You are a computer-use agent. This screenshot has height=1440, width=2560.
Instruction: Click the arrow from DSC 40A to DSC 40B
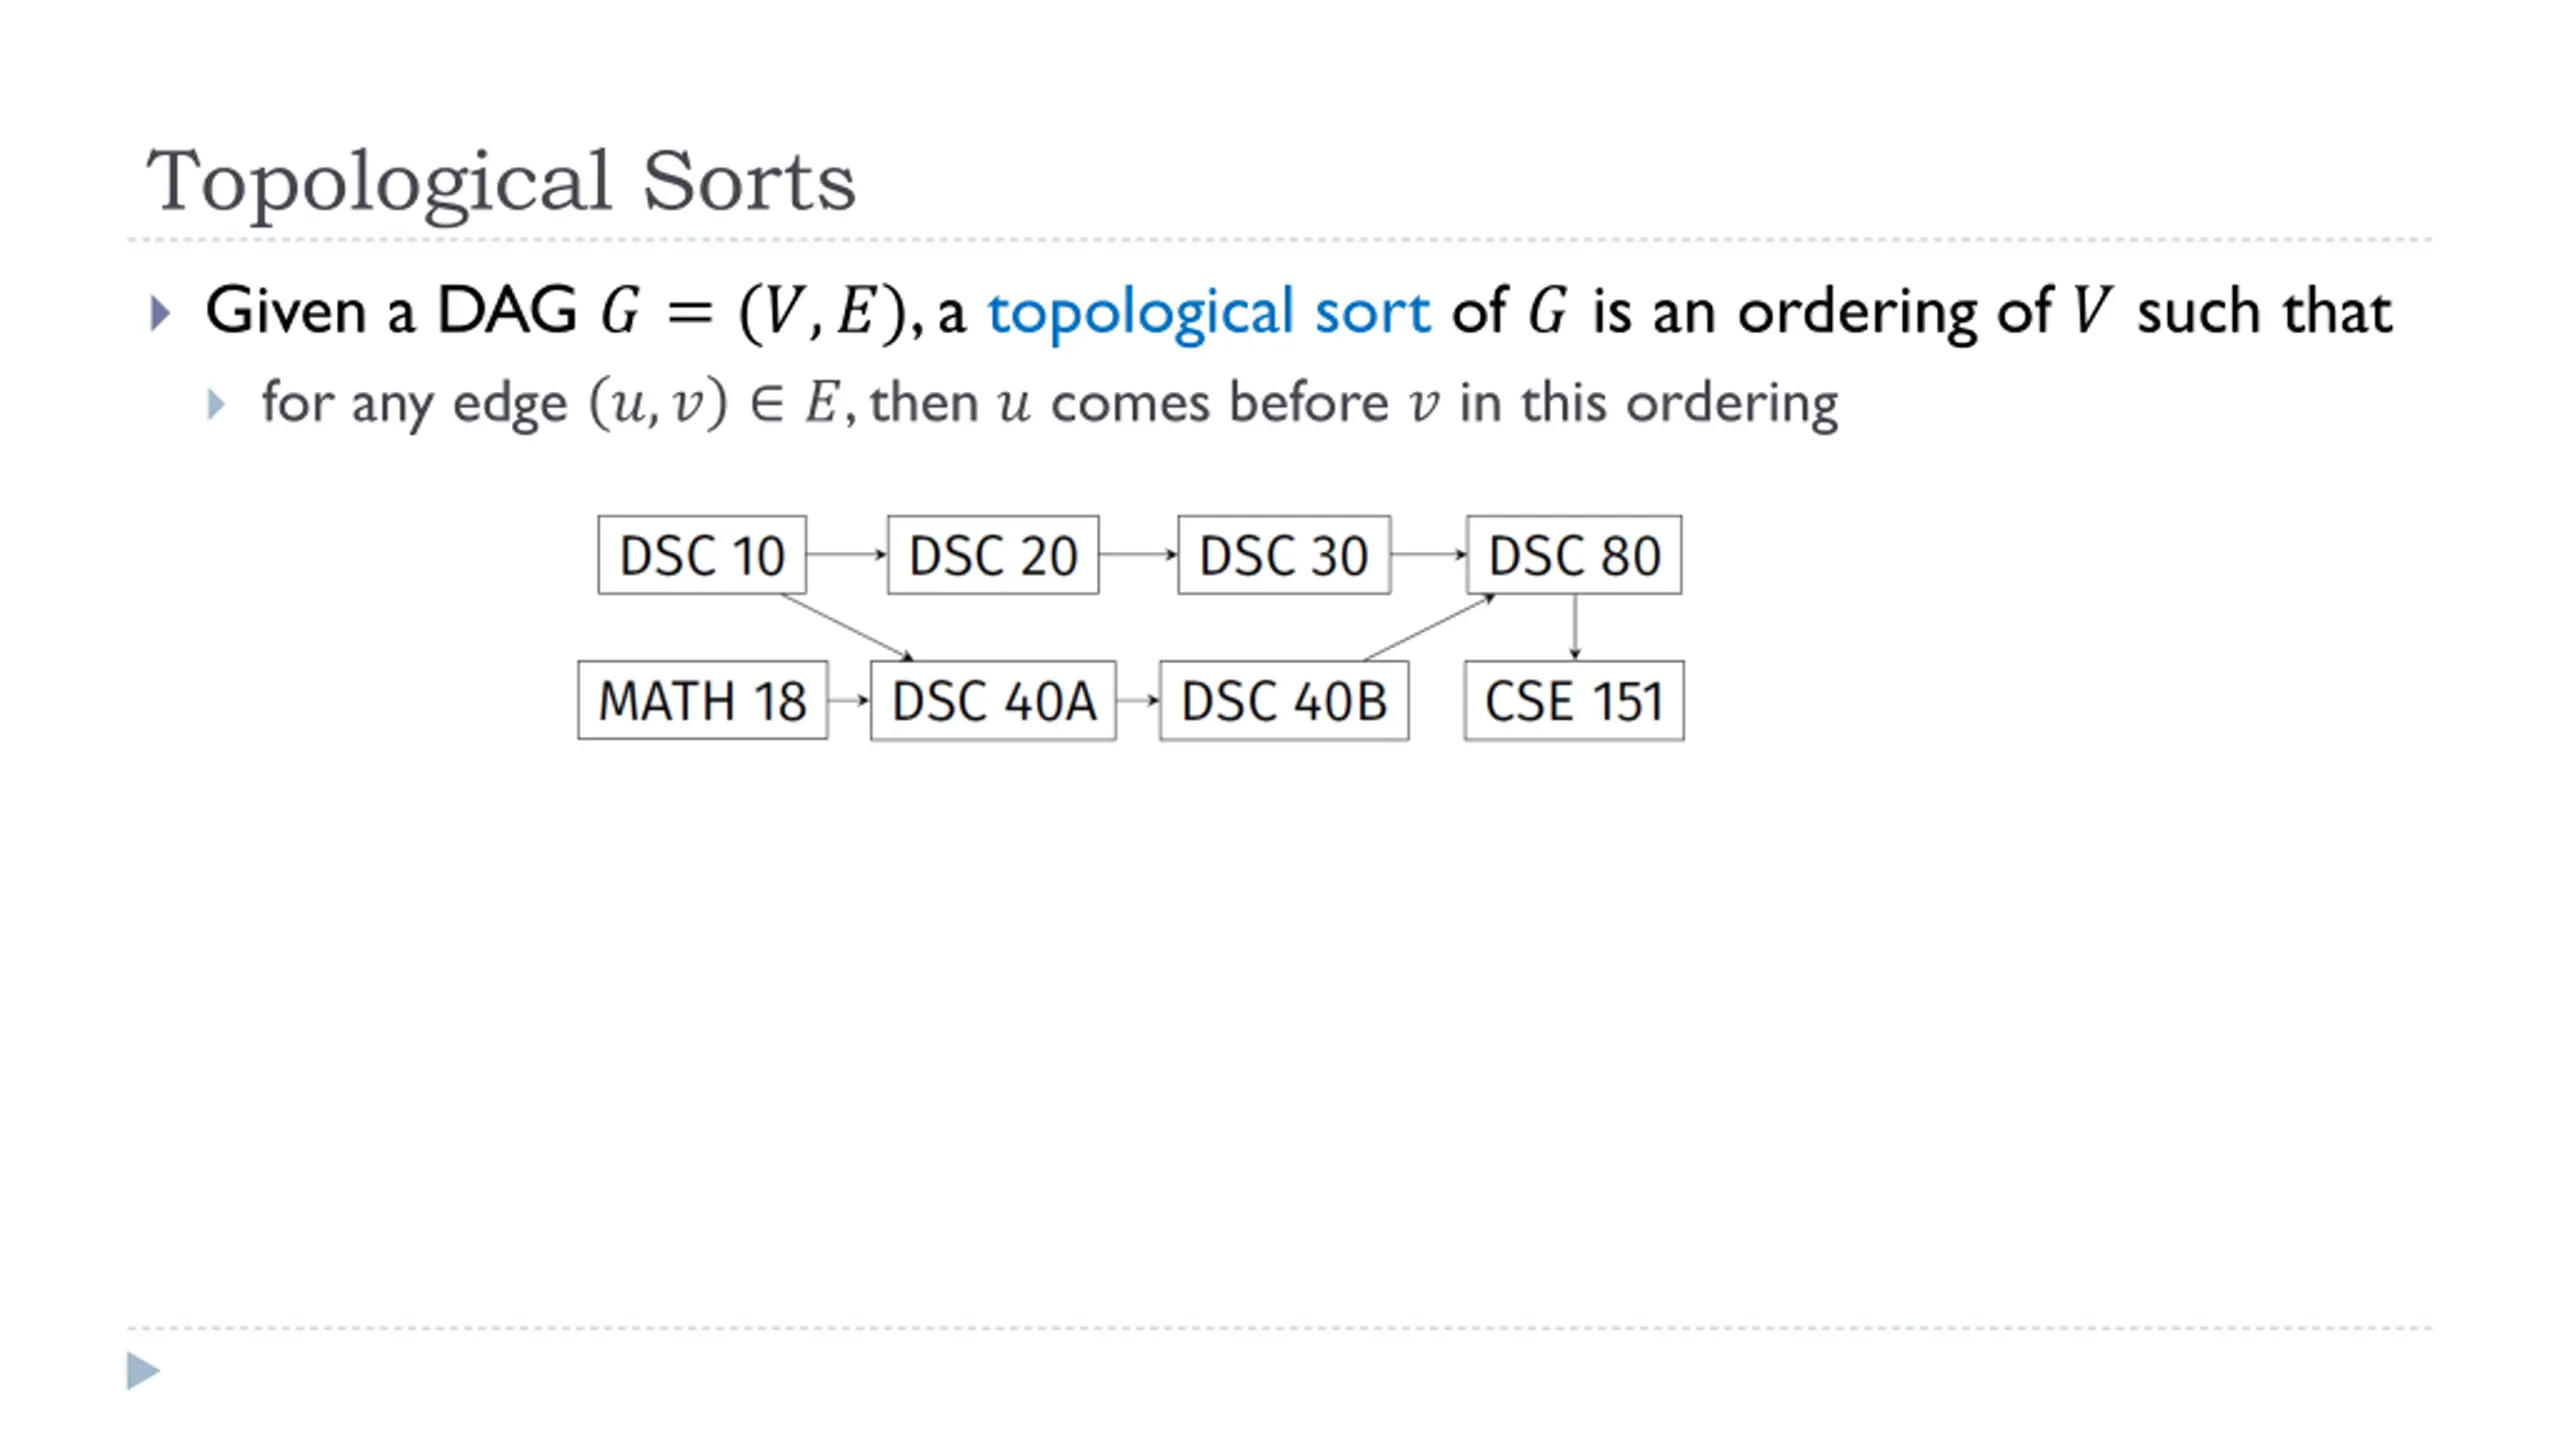point(1138,700)
